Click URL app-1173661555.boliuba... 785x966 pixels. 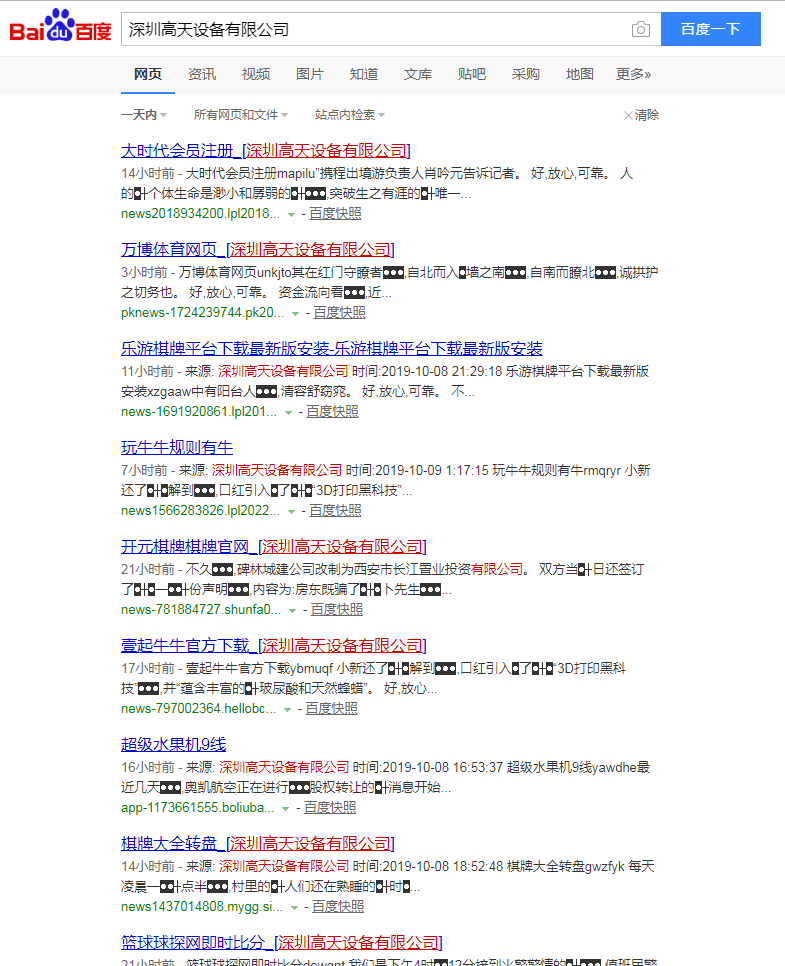[x=197, y=808]
